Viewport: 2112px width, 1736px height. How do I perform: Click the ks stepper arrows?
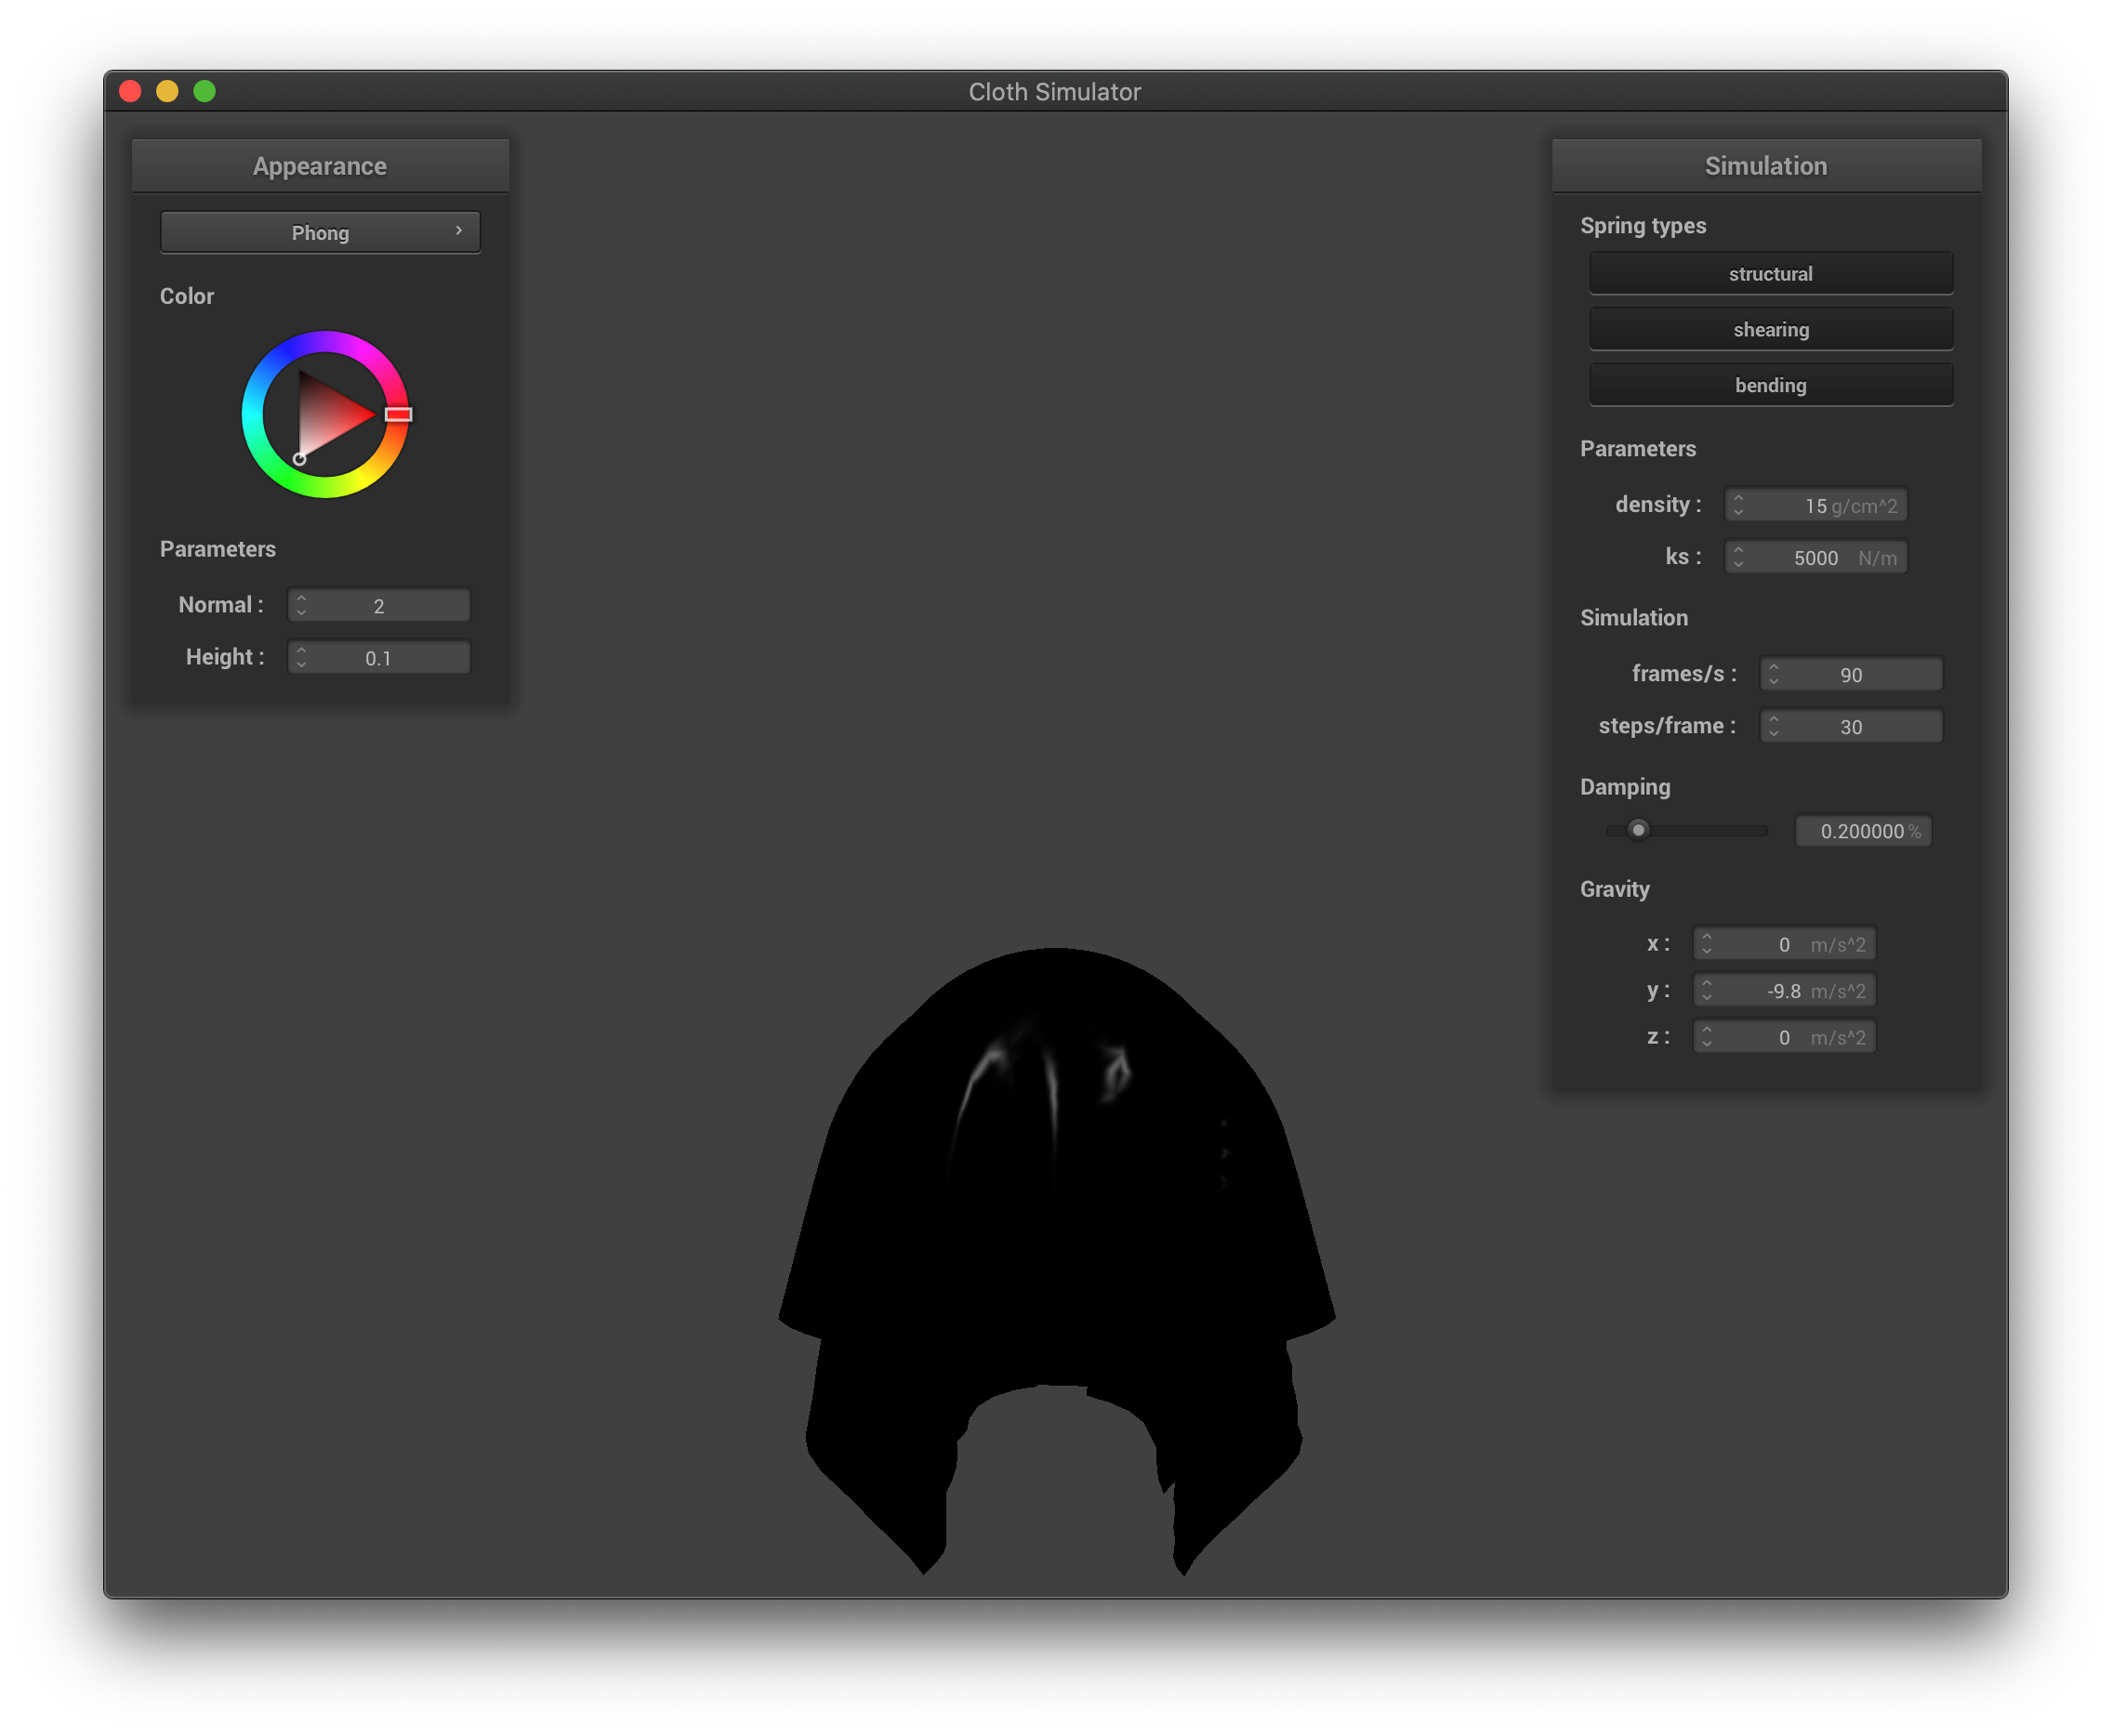[1738, 557]
